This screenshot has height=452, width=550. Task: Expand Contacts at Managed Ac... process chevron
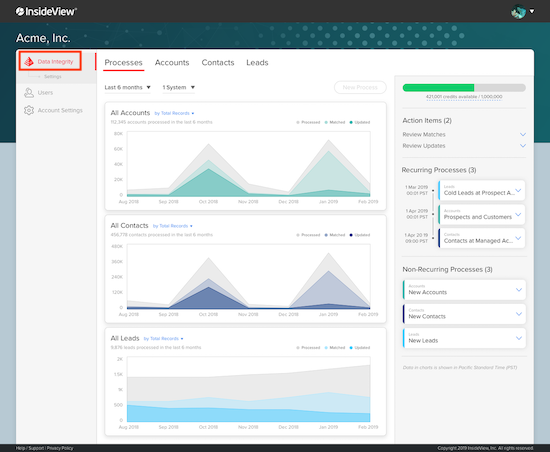tap(518, 238)
